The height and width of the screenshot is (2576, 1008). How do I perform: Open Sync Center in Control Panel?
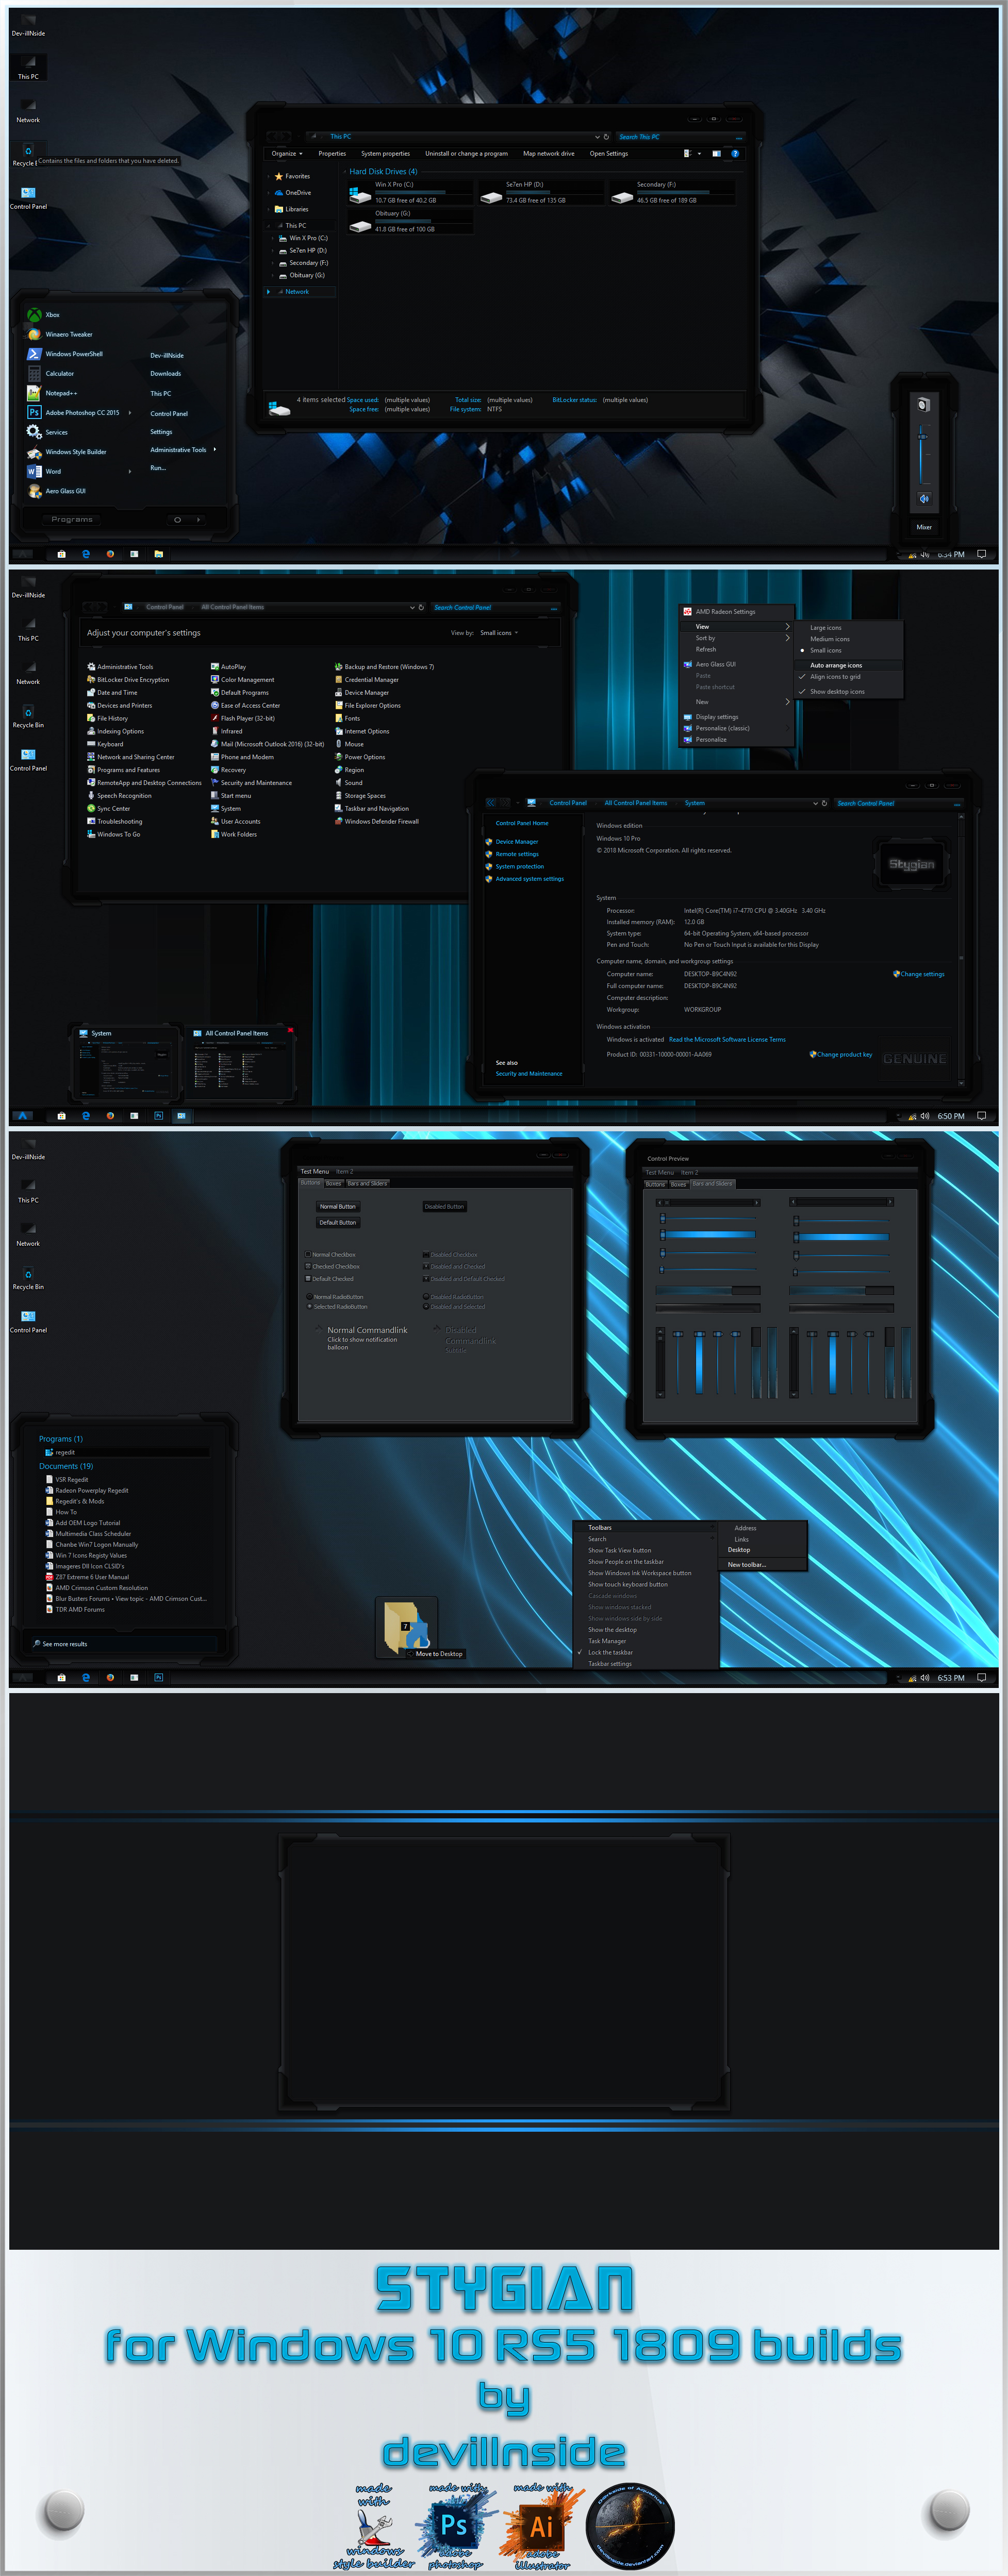[108, 808]
